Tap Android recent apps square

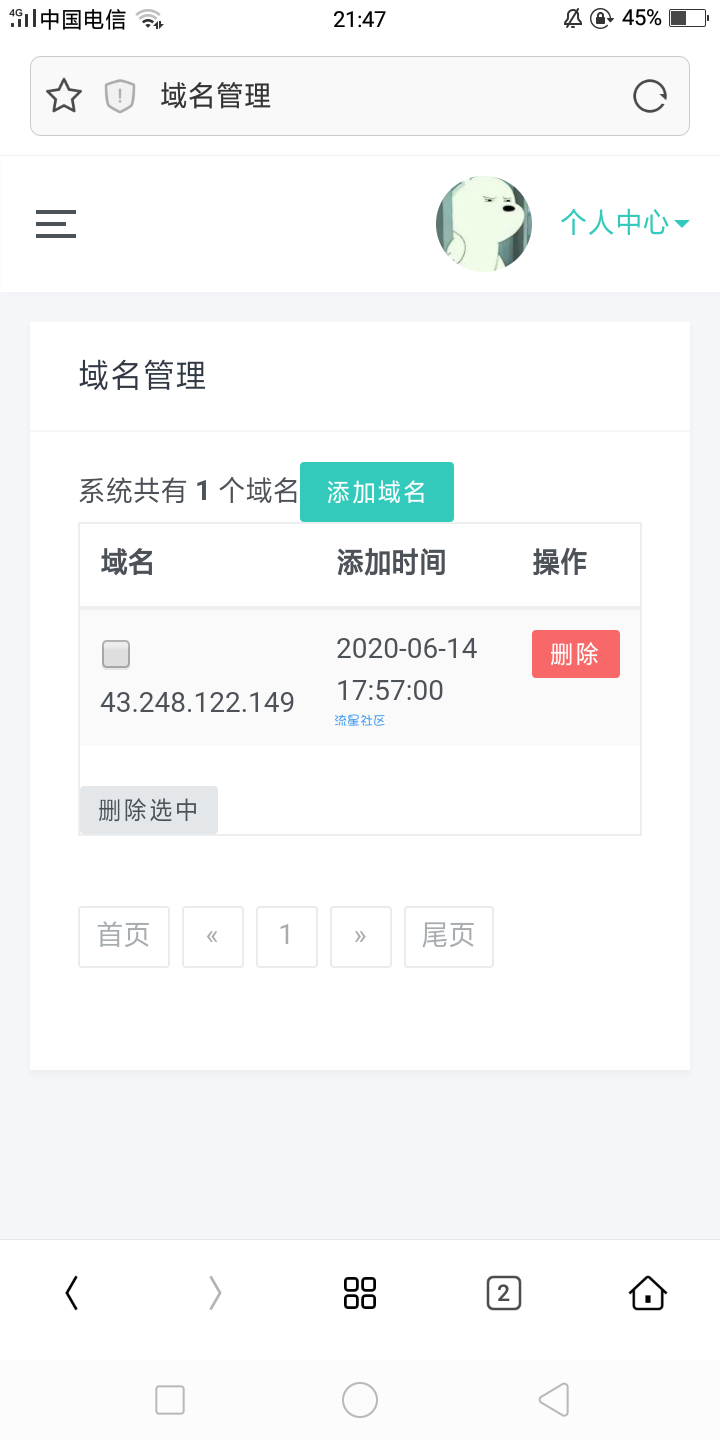(x=170, y=1400)
